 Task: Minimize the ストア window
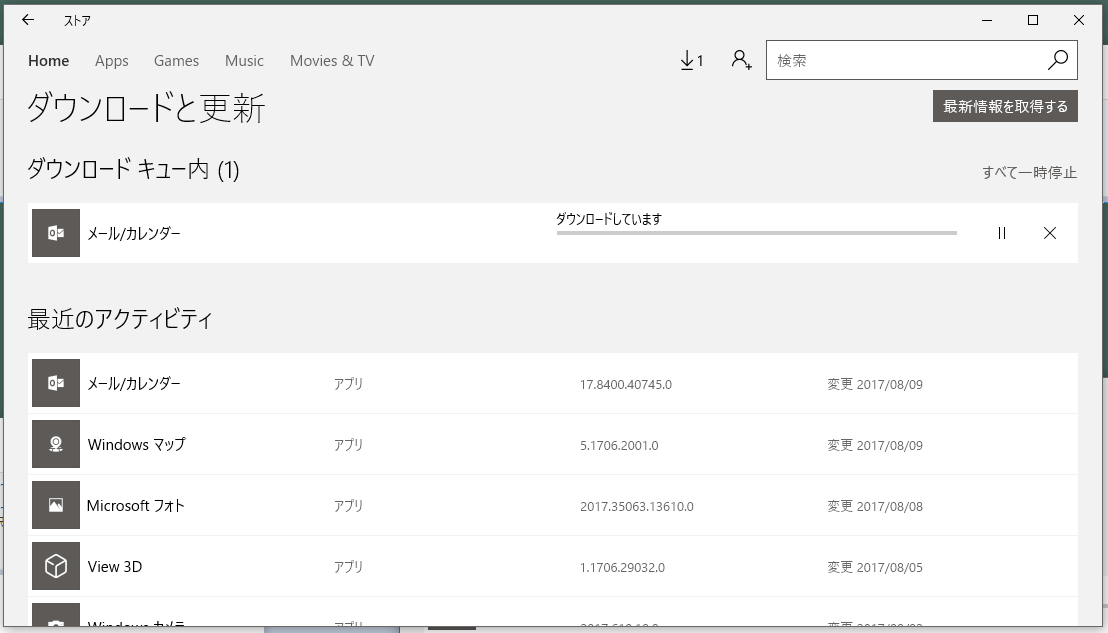click(987, 20)
